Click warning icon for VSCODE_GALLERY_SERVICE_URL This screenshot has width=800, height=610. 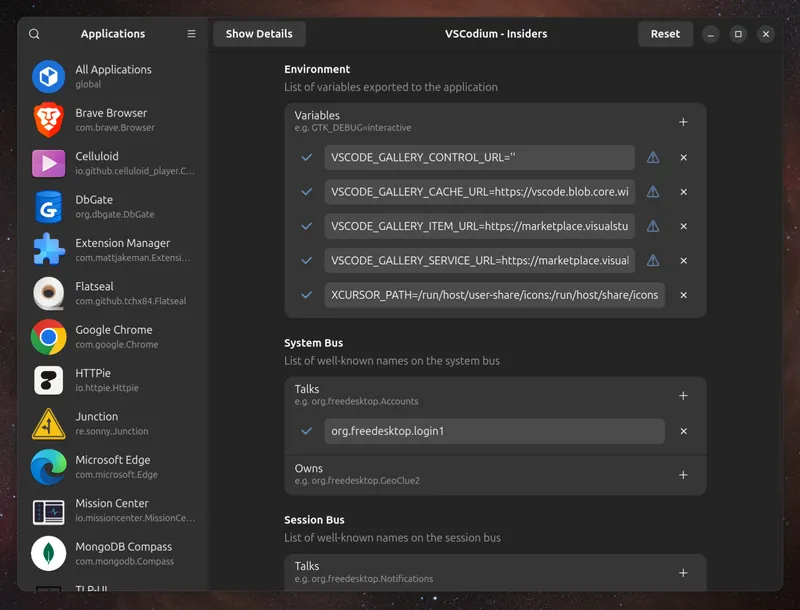653,261
